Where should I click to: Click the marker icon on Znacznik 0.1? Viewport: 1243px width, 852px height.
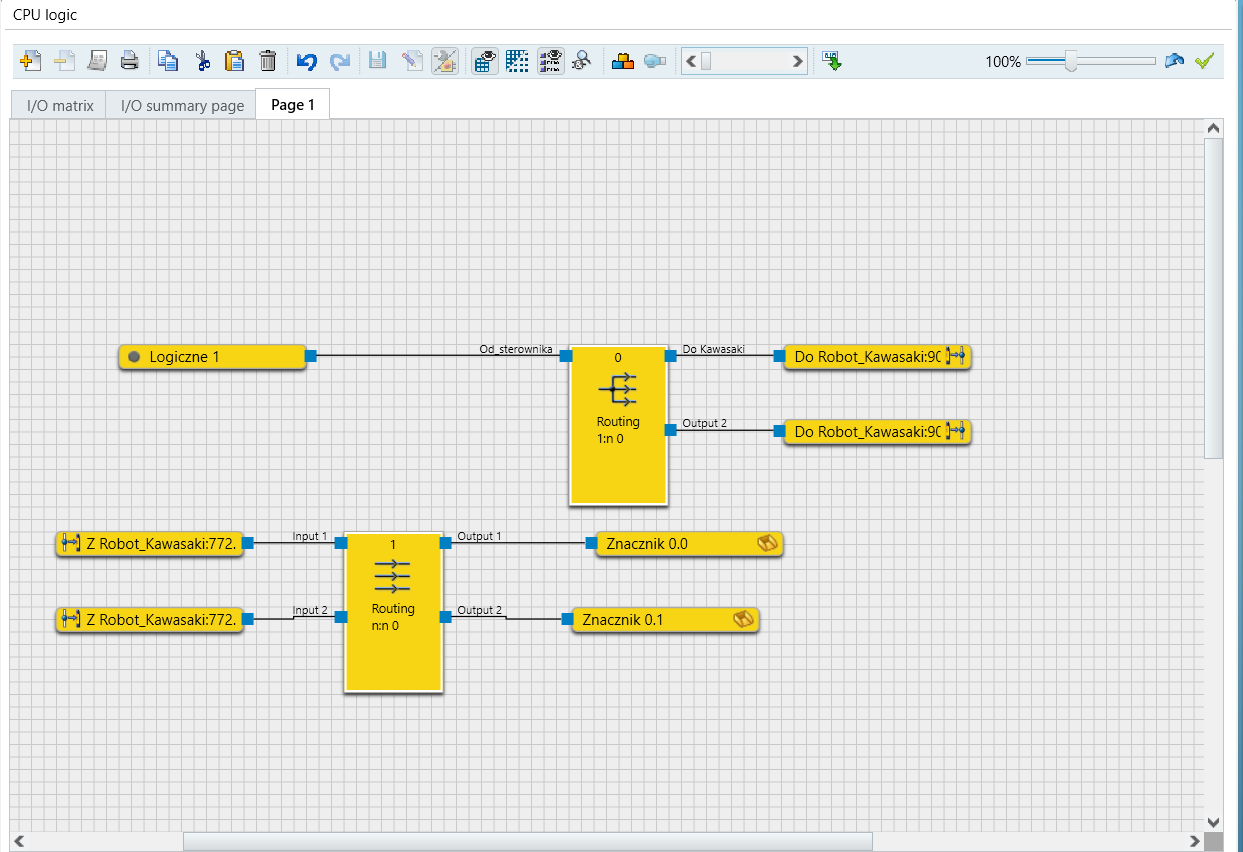[743, 620]
